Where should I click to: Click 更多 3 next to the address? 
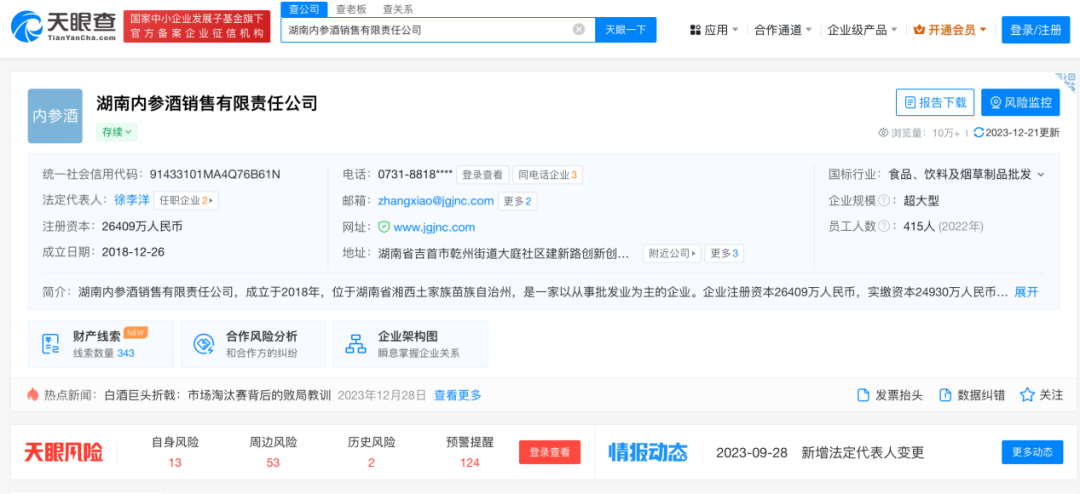click(724, 253)
